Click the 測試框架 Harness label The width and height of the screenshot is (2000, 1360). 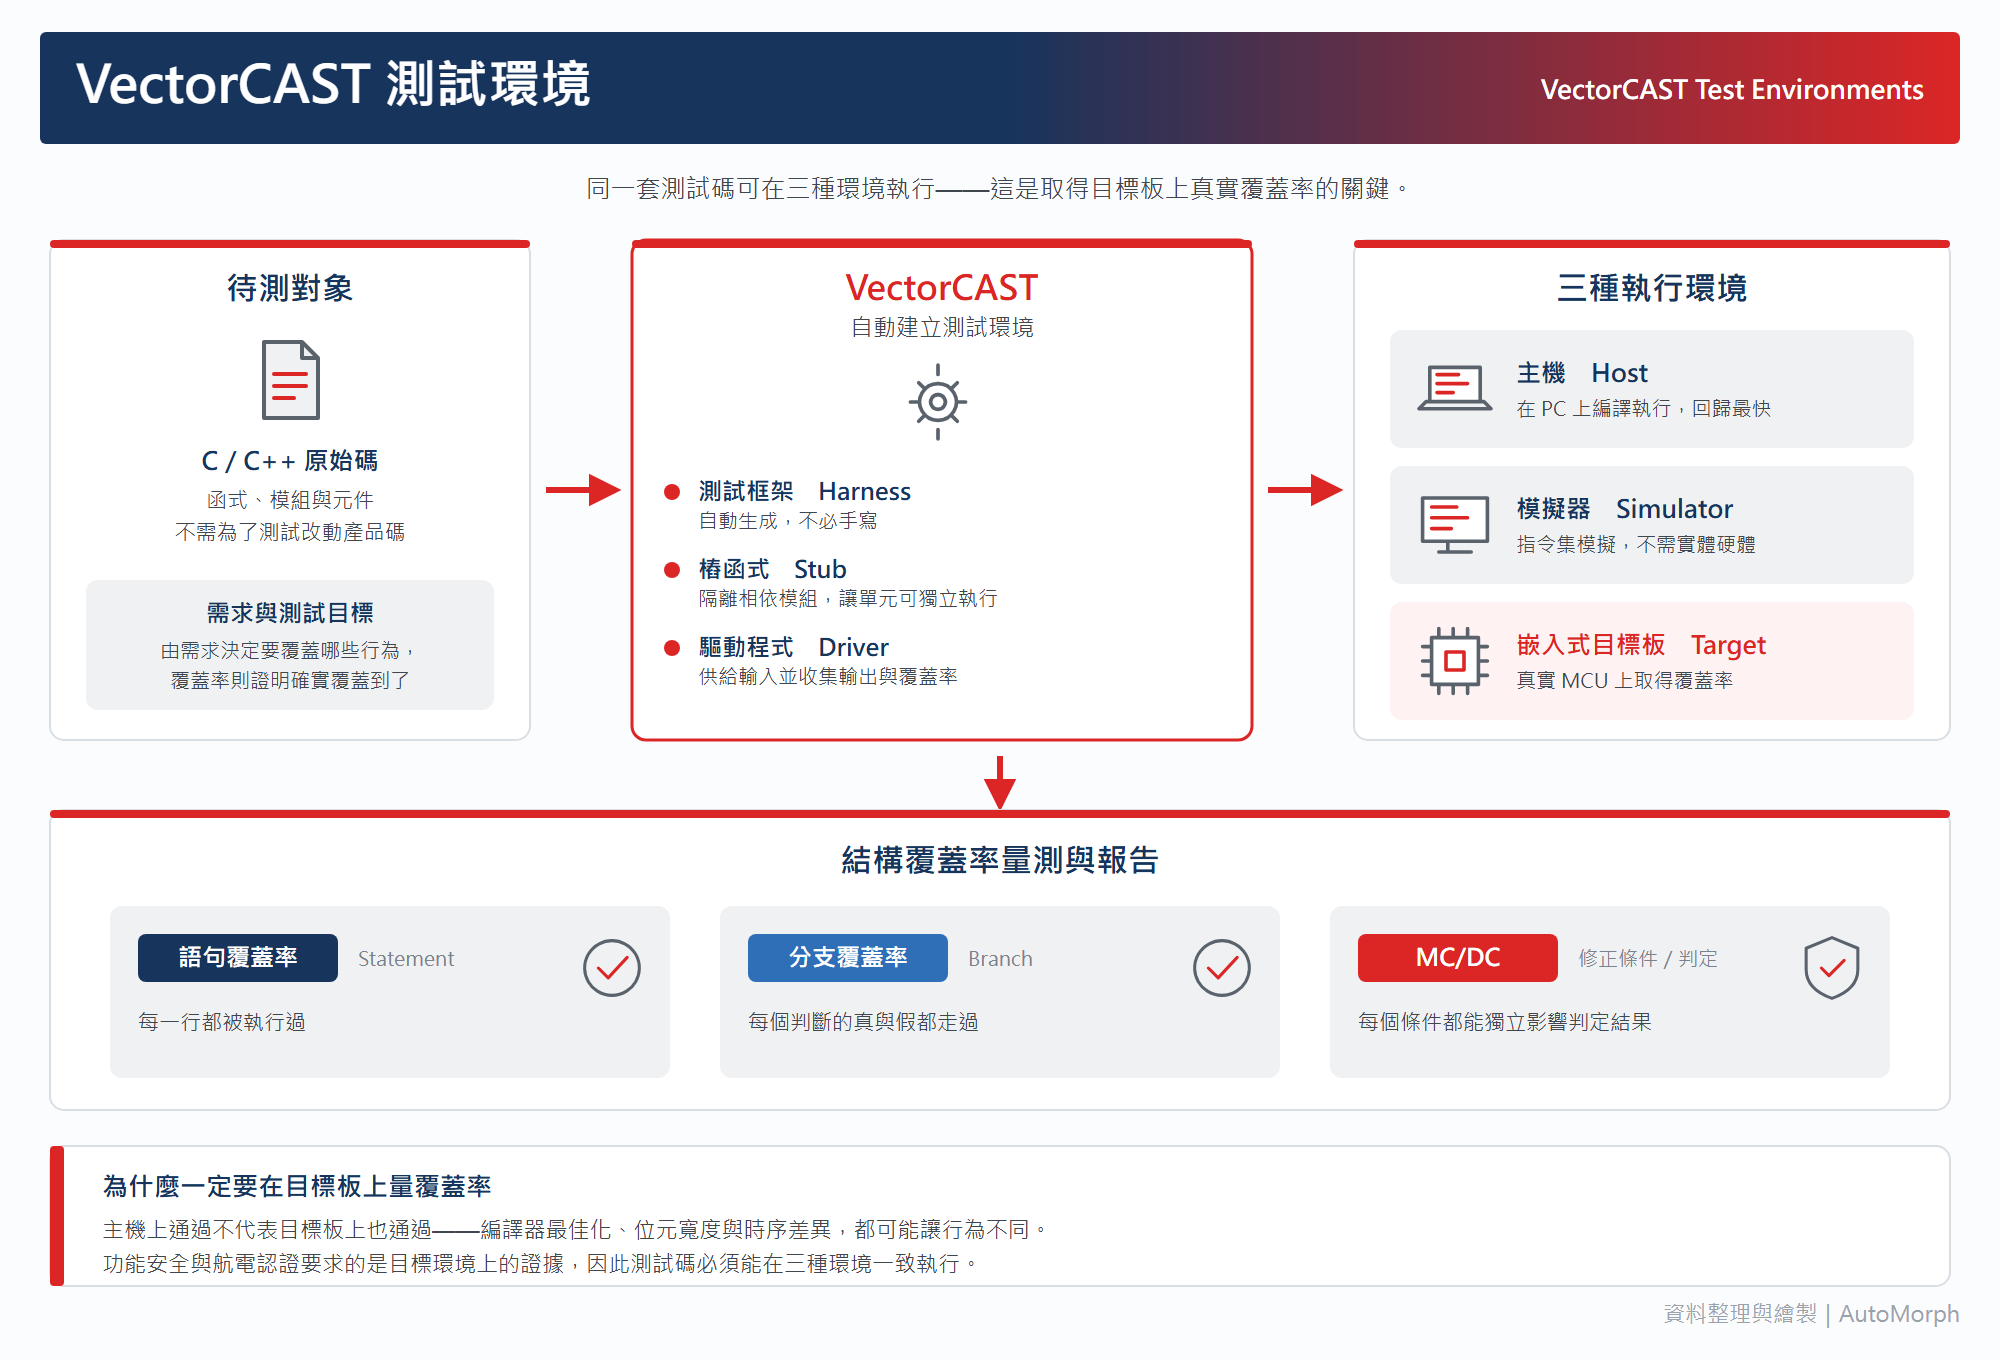pos(805,492)
